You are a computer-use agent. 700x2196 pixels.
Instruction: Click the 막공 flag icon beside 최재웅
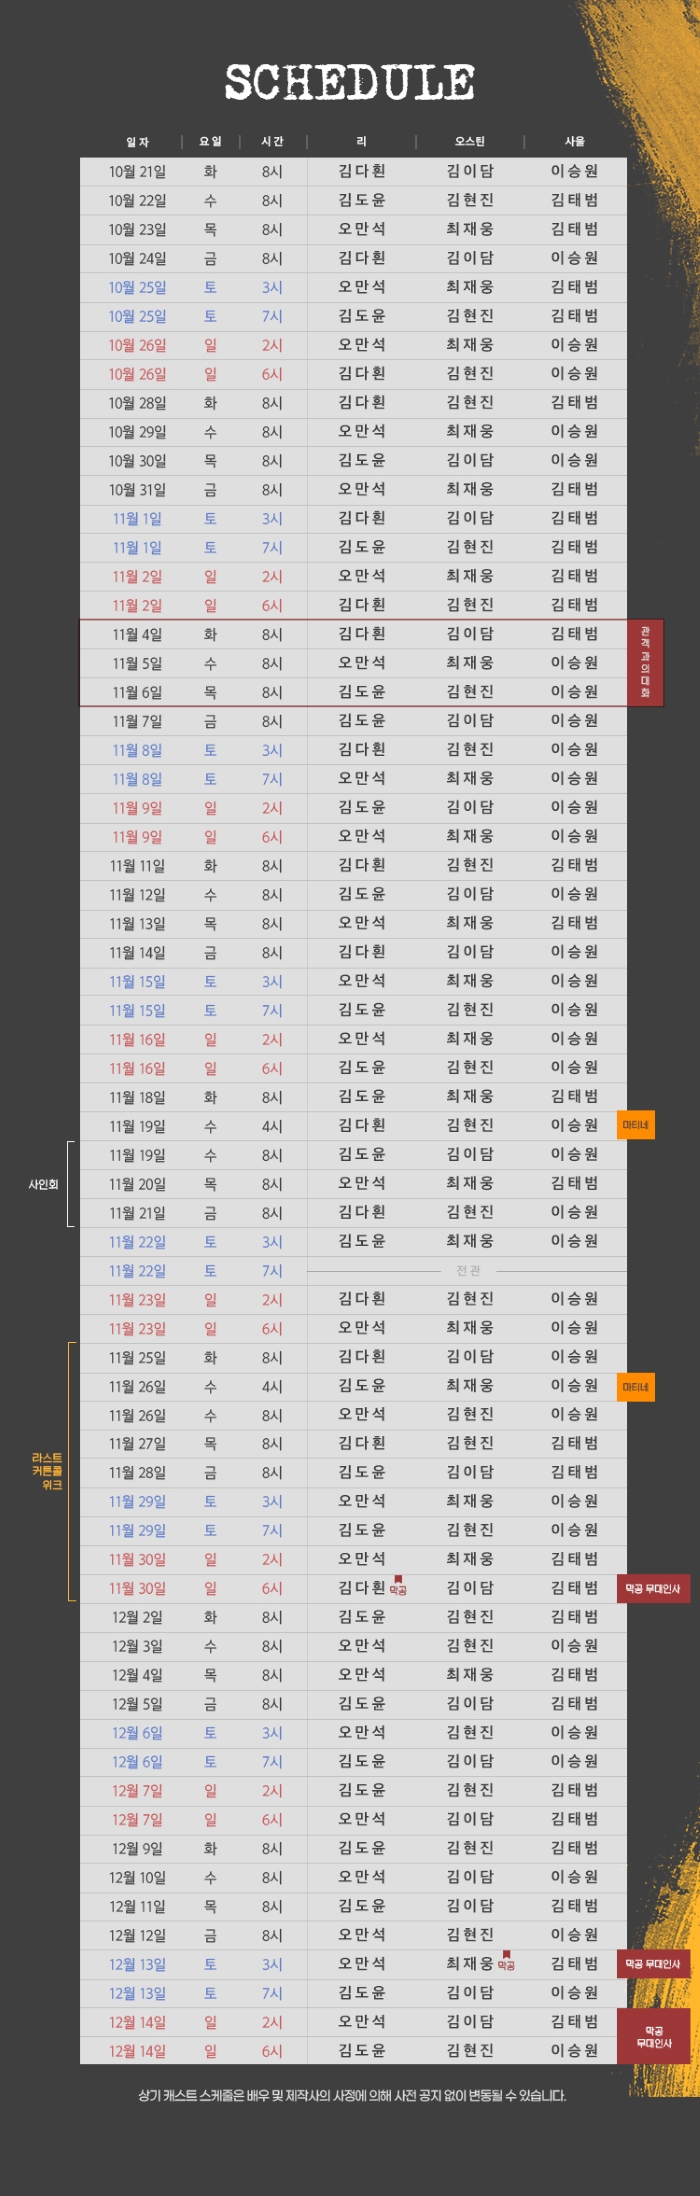pos(506,1961)
